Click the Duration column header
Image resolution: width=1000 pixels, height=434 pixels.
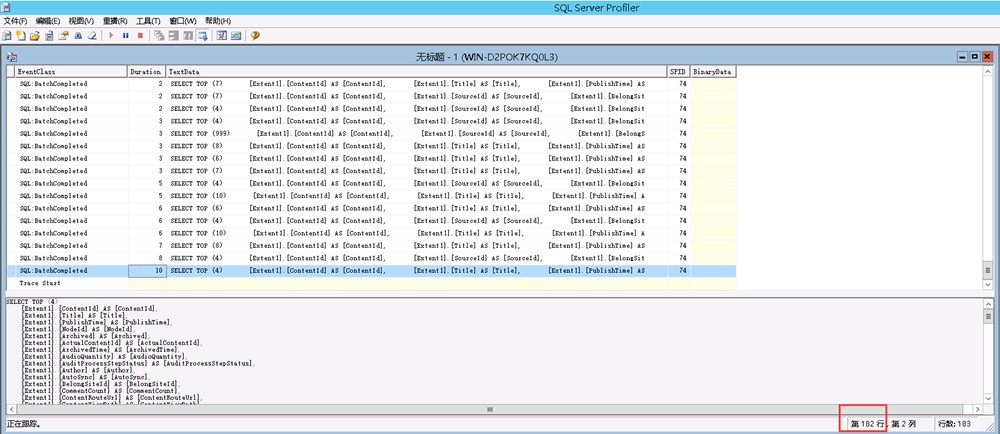pyautogui.click(x=145, y=72)
